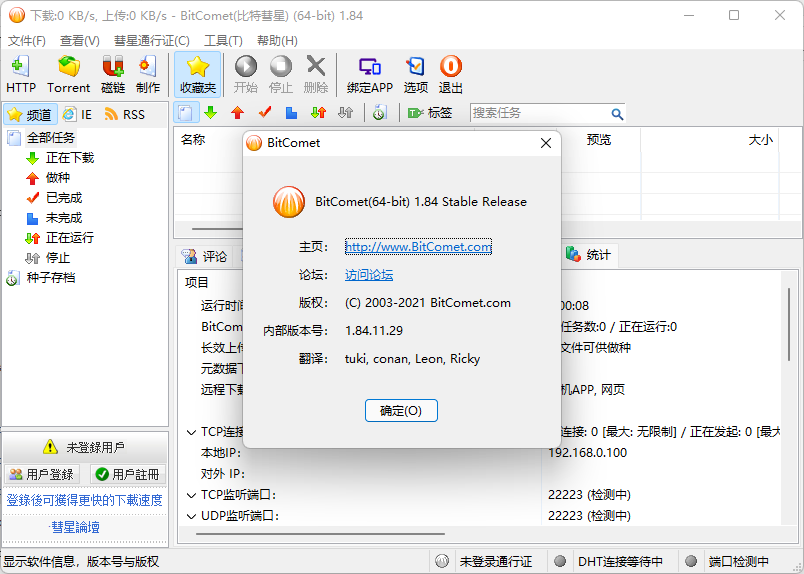Open the 评论 comments tab

click(x=205, y=256)
